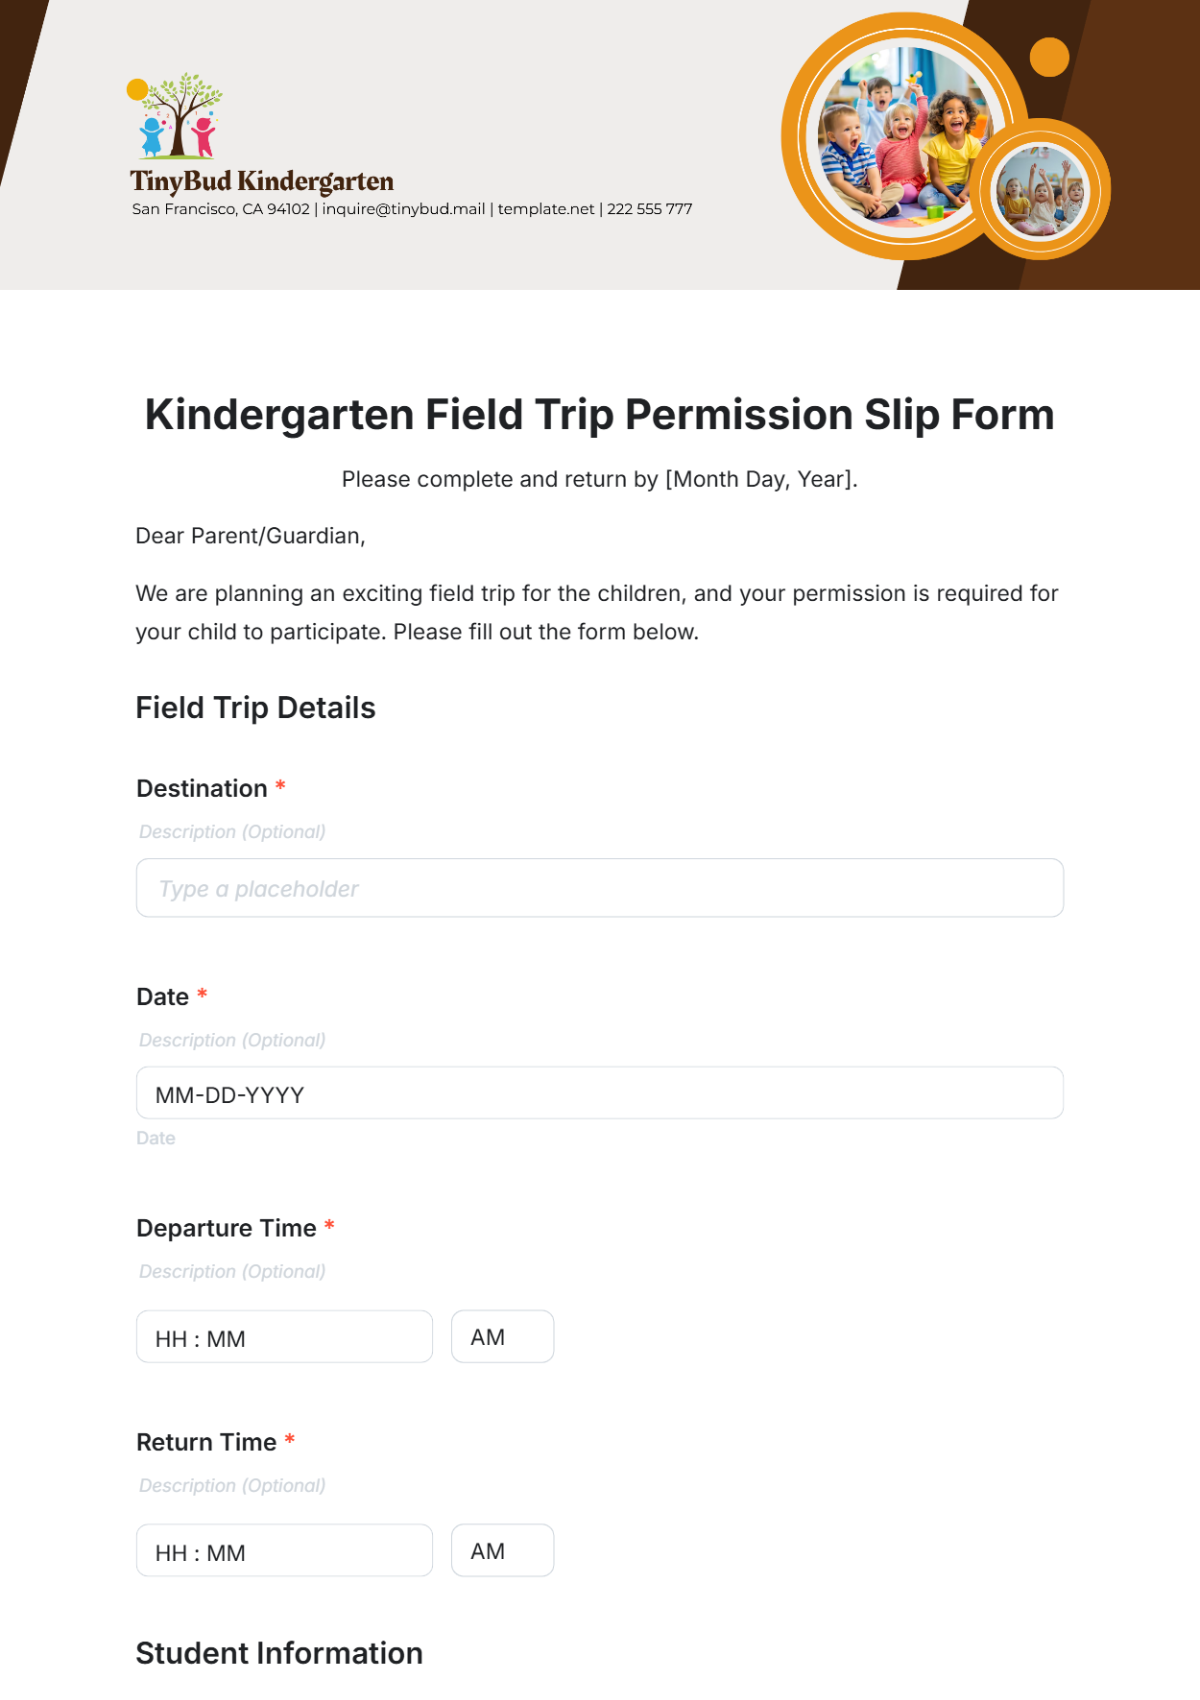Click the Departure Time description optional text
The height and width of the screenshot is (1700, 1200).
232,1272
